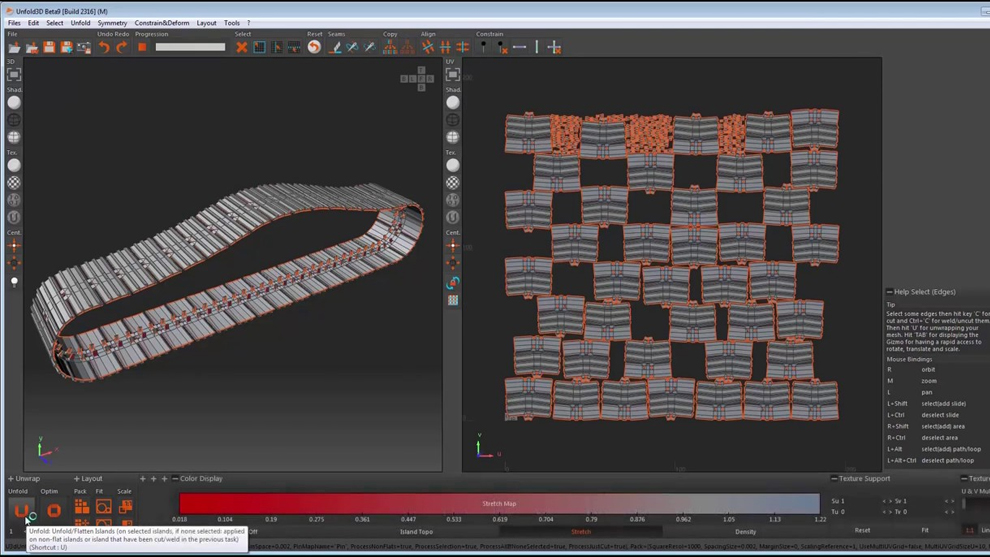This screenshot has width=990, height=557.
Task: Click the Undo arrow icon
Action: click(104, 47)
